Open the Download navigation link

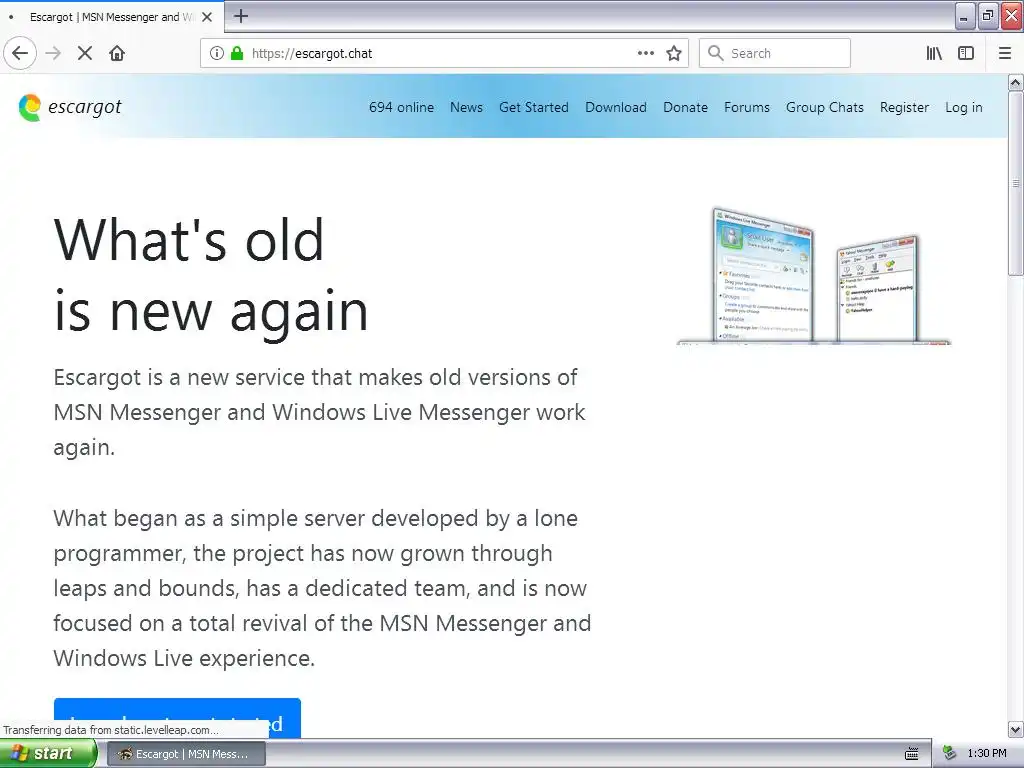coord(616,107)
